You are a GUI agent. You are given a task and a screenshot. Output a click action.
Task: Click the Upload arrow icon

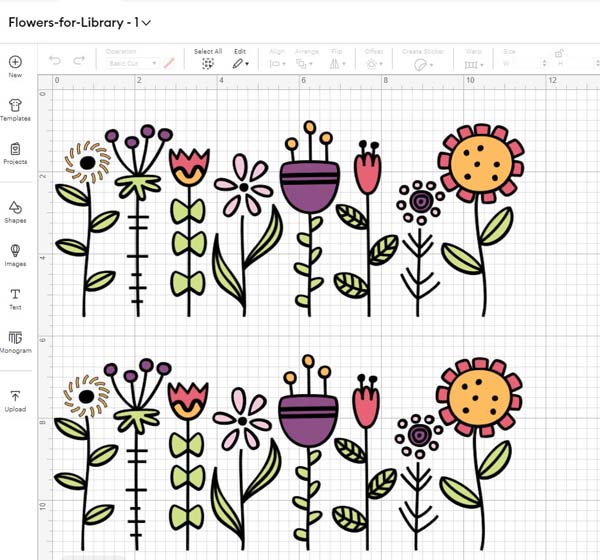tap(15, 396)
